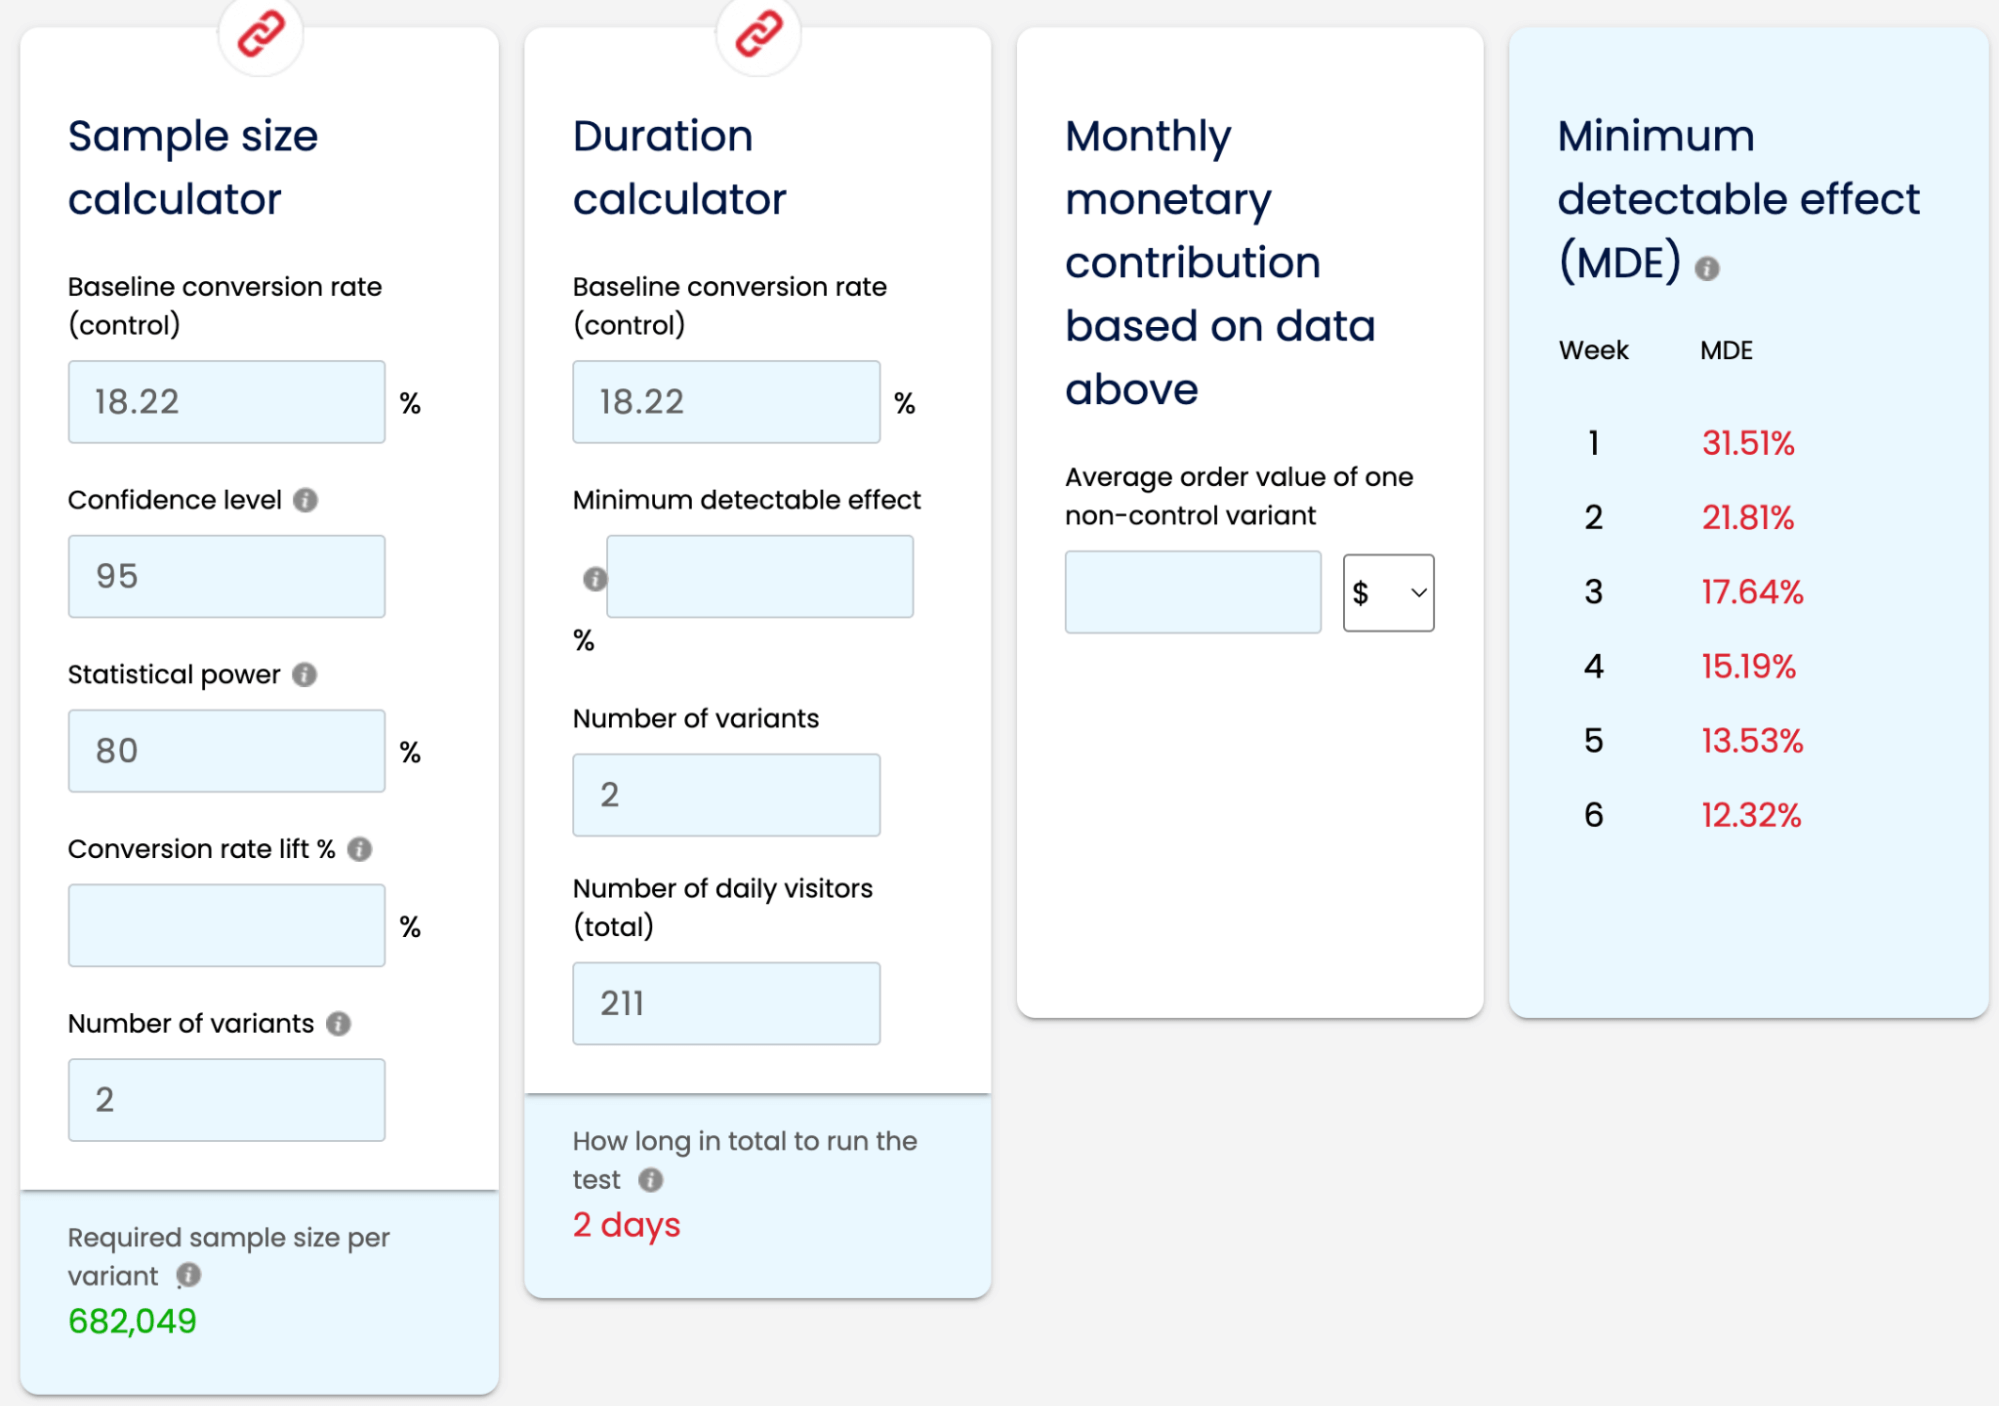Image resolution: width=1999 pixels, height=1406 pixels.
Task: Open MDE heading info icon
Action: [1707, 268]
